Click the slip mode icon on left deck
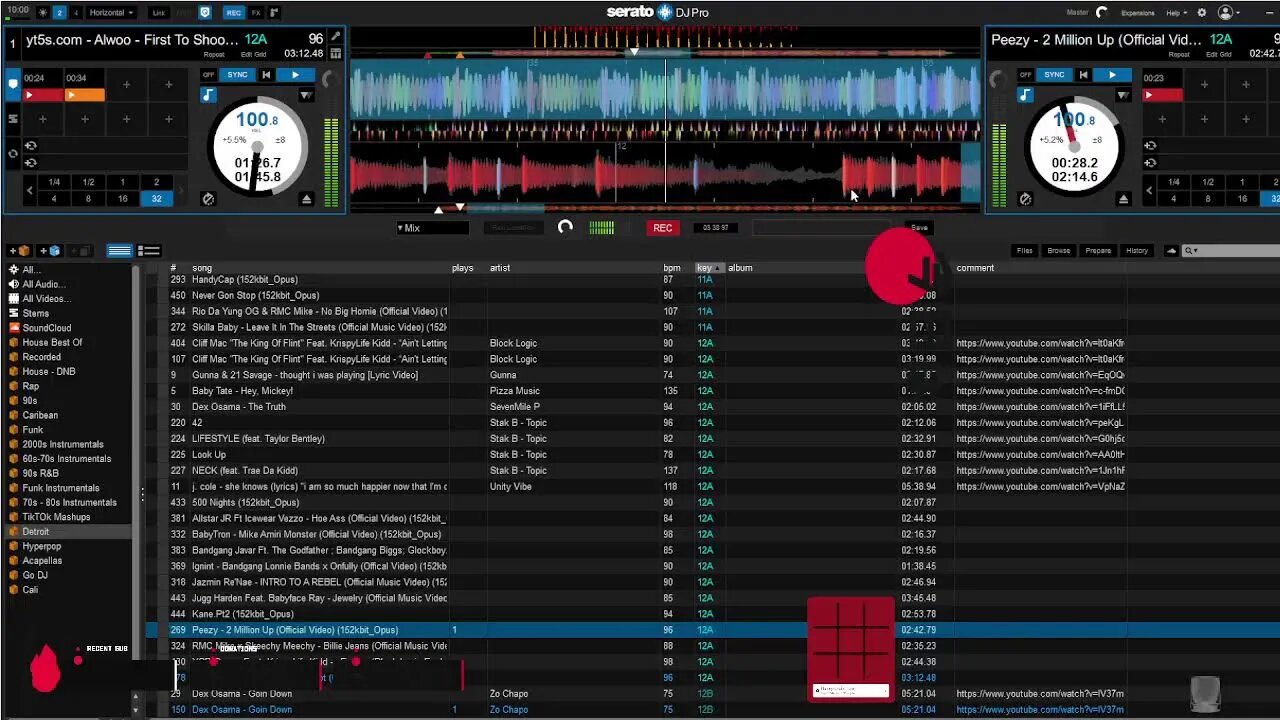The height and width of the screenshot is (720, 1280). pos(208,199)
